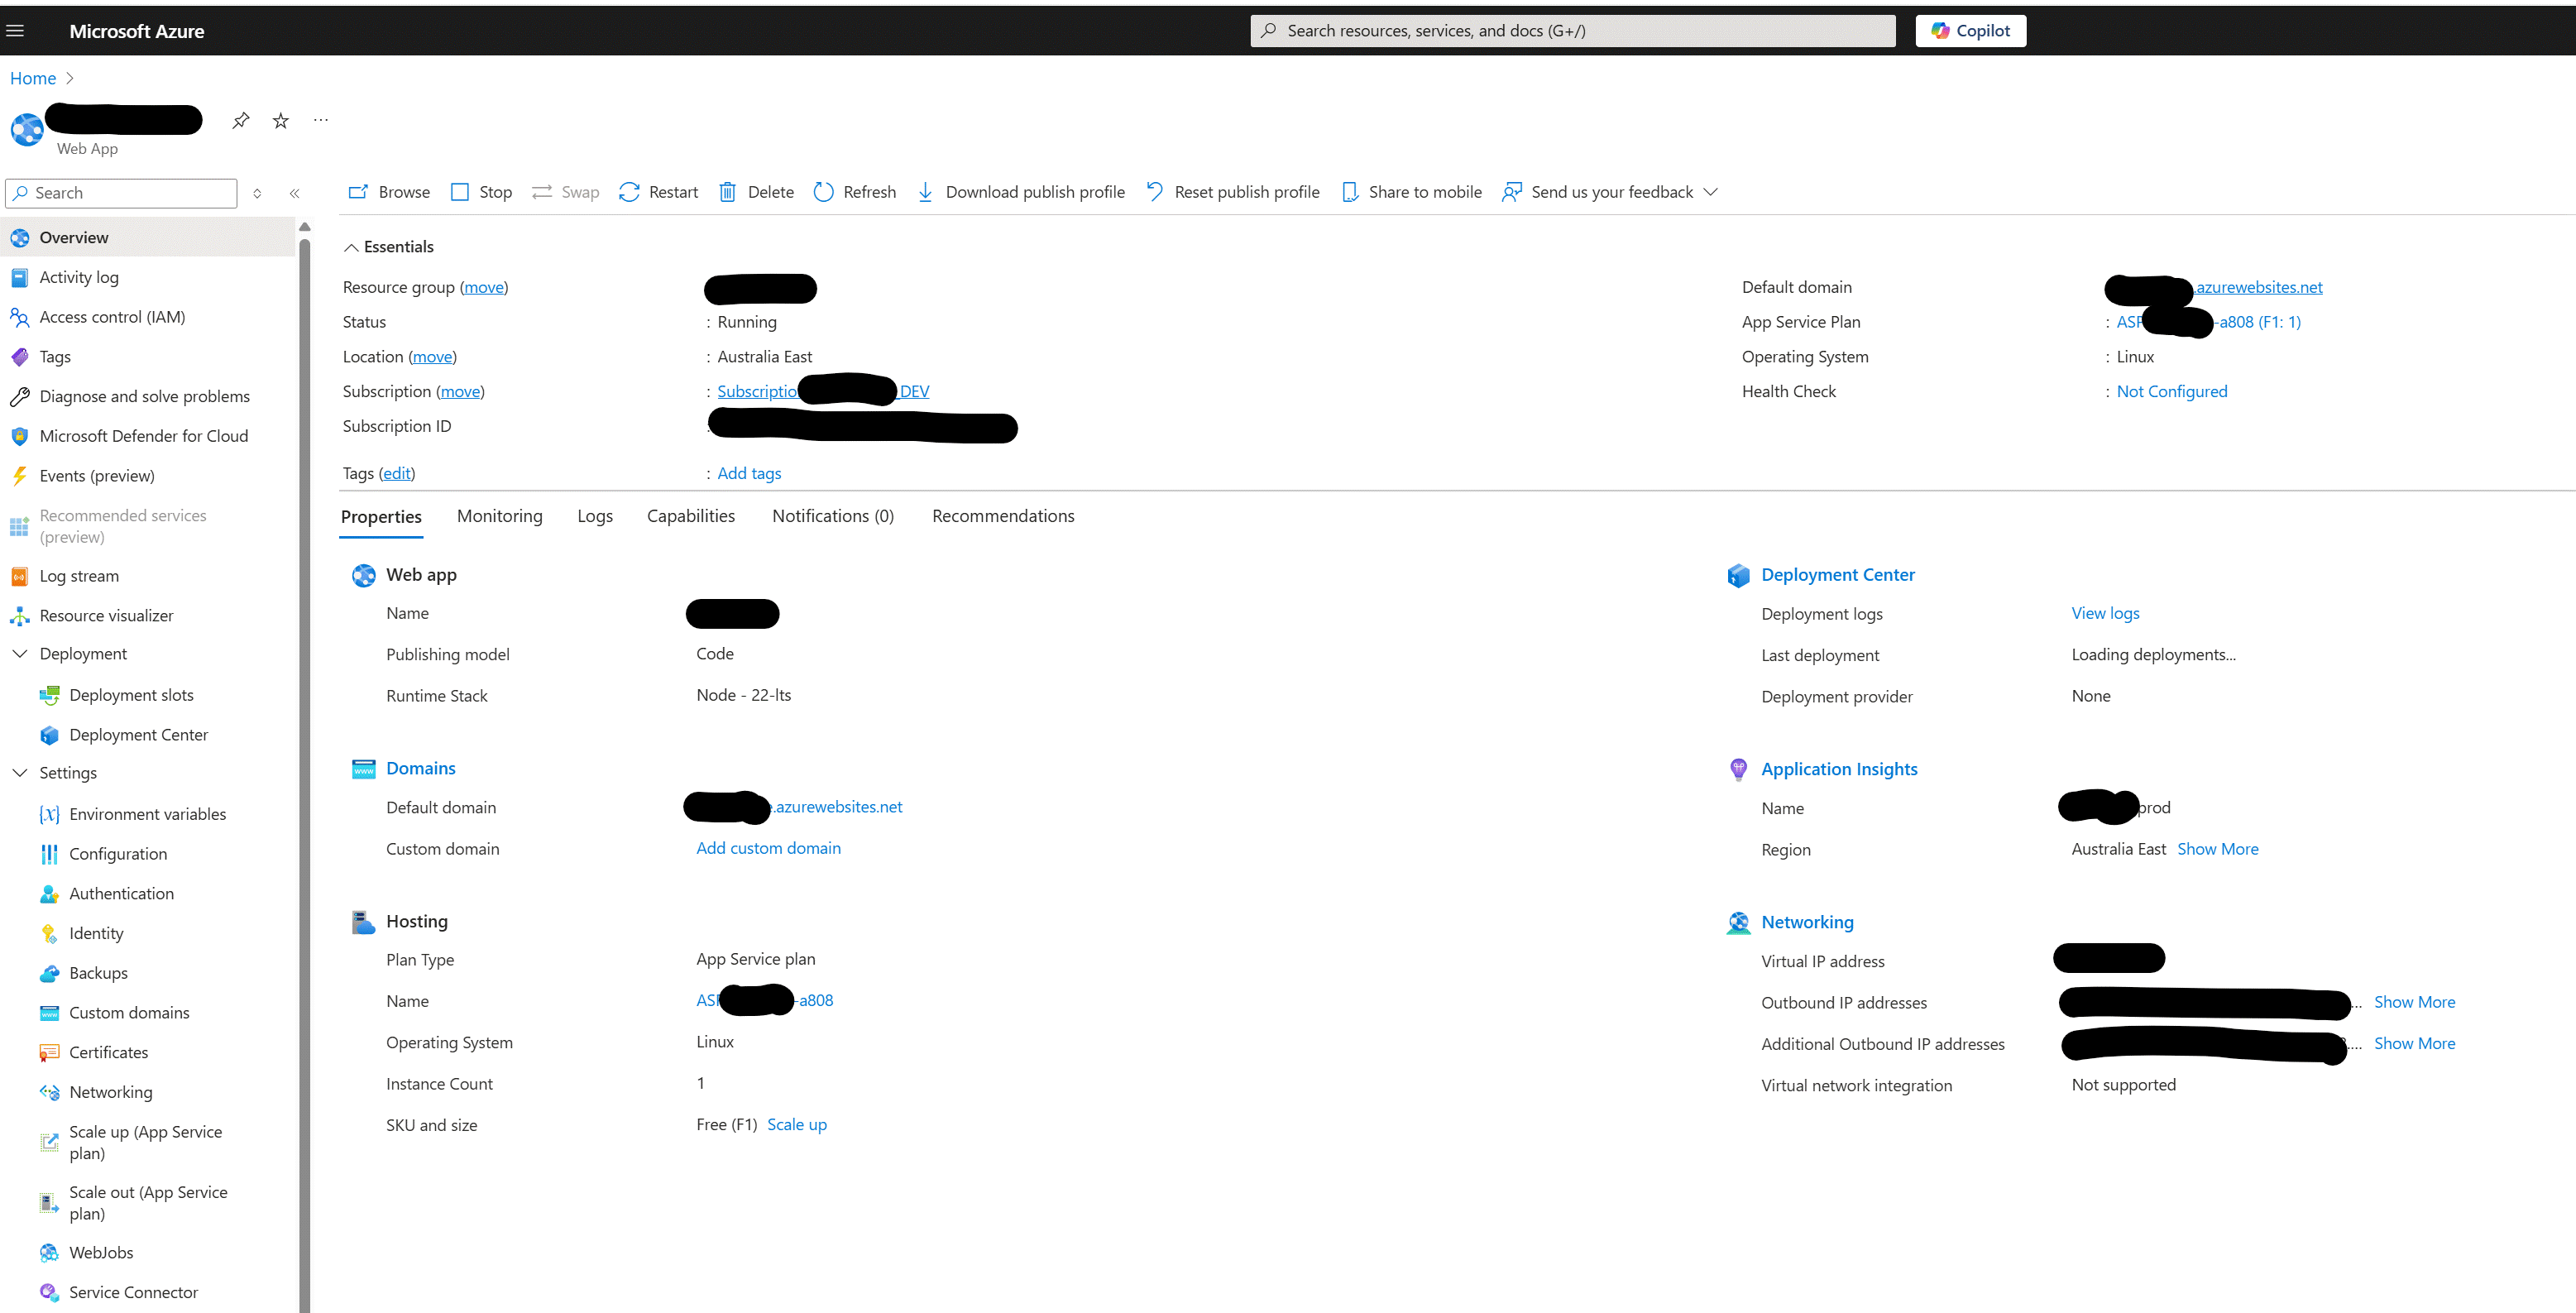Switch to the Logs tab
The image size is (2576, 1313).
coord(595,516)
